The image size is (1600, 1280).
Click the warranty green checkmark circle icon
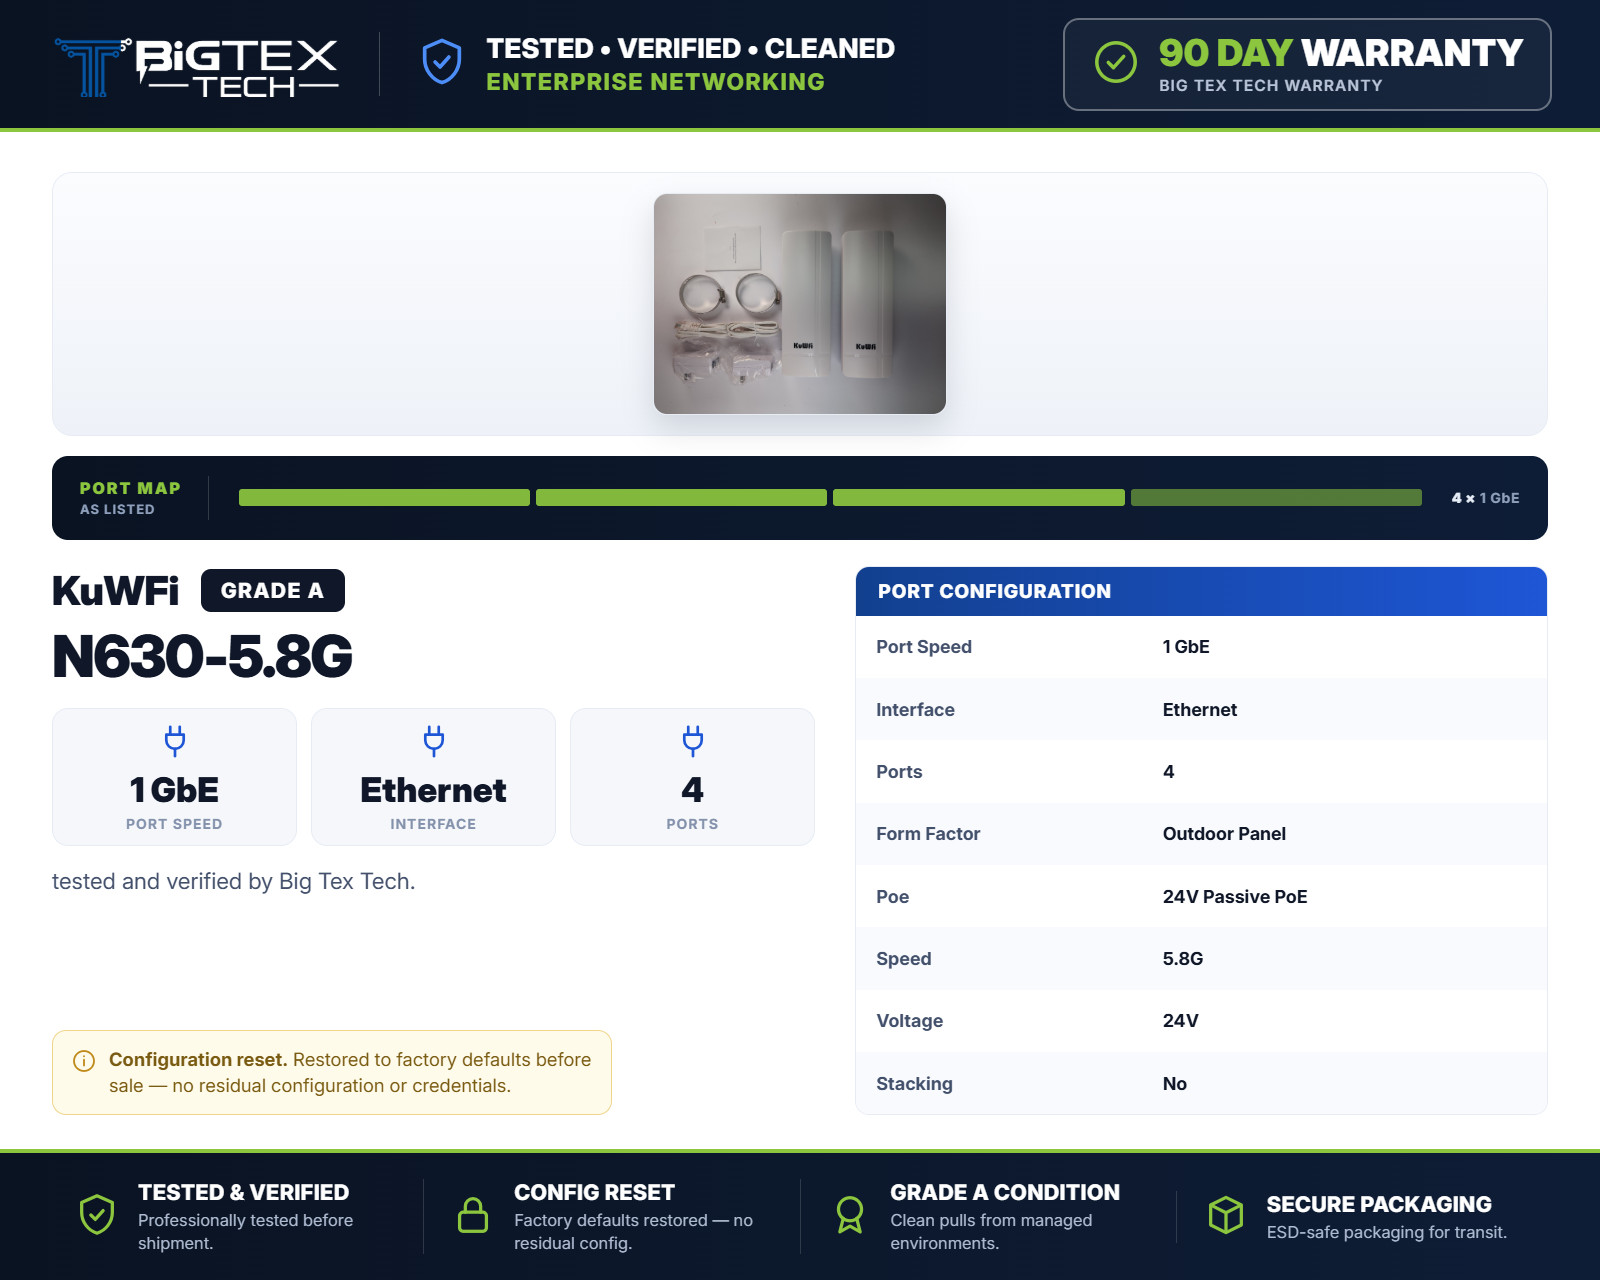tap(1116, 62)
